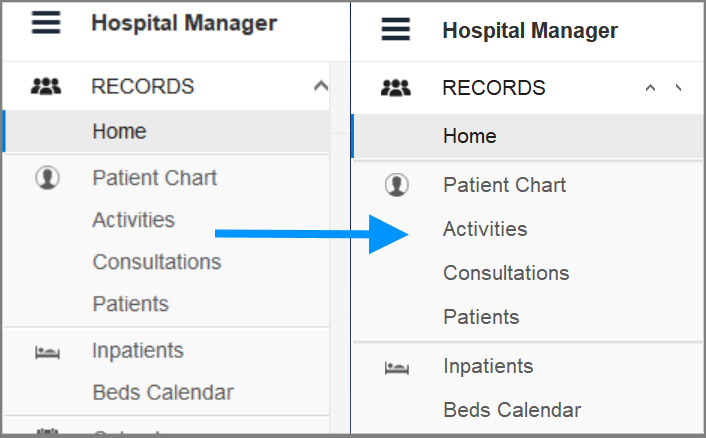Viewport: 706px width, 438px height.
Task: Go to Consultations in the right panel
Action: [x=506, y=273]
